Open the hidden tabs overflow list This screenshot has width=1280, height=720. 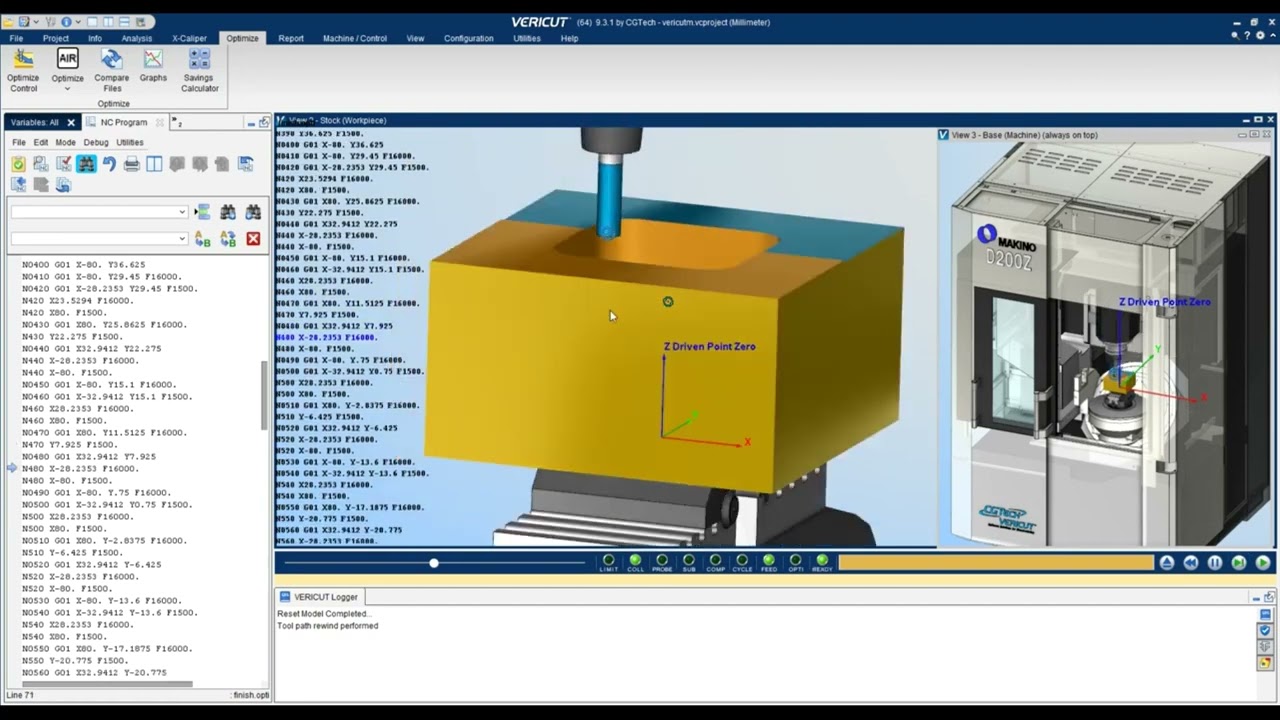(177, 122)
